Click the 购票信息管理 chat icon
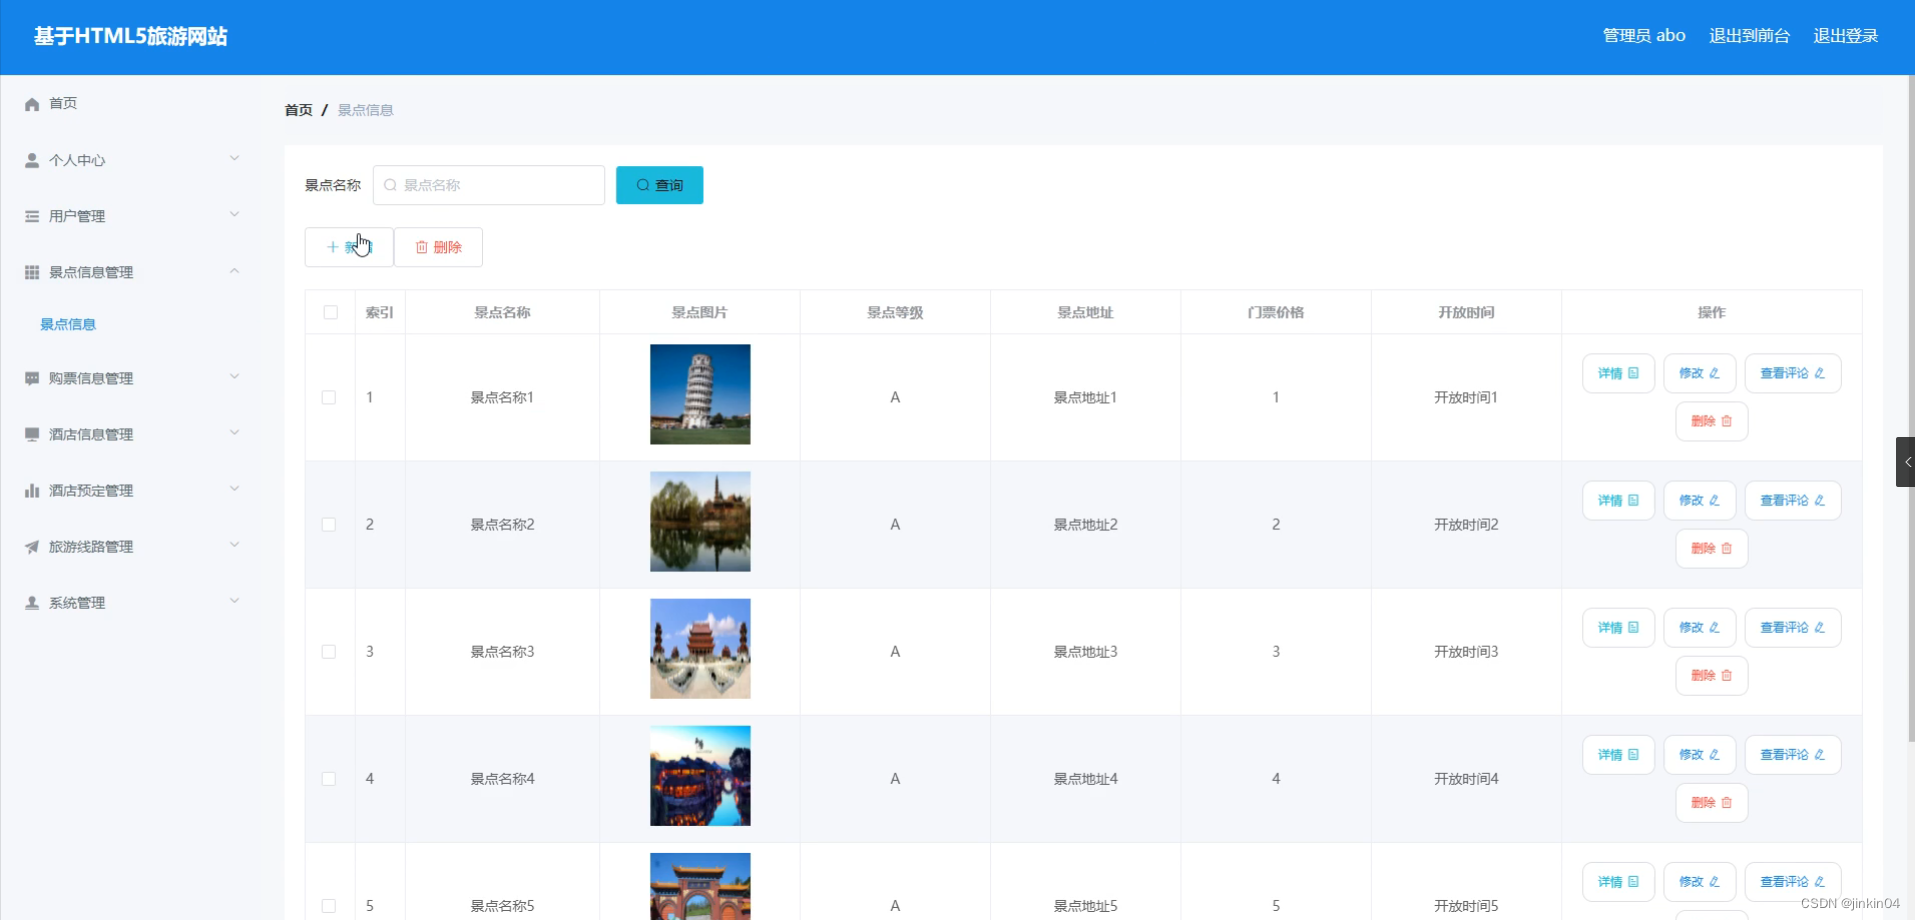 (x=32, y=378)
